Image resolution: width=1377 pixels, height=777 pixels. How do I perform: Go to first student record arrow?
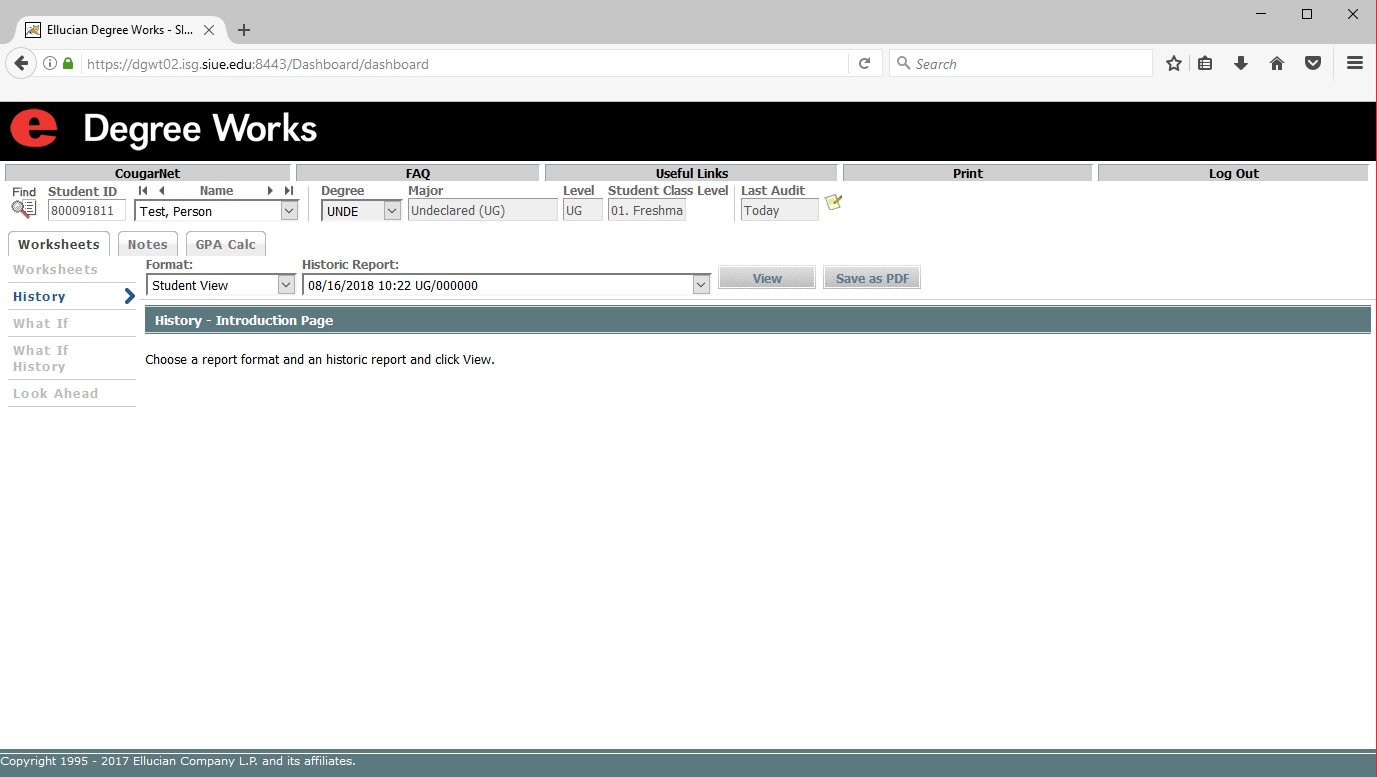(143, 191)
